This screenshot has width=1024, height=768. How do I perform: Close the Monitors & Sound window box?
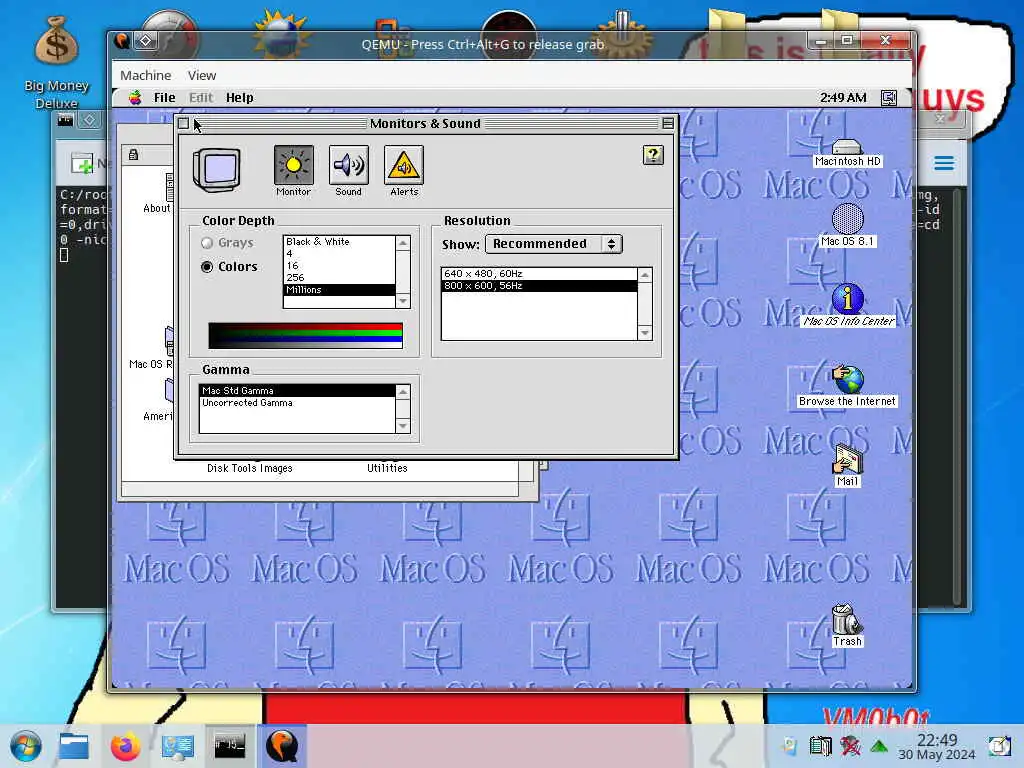184,123
